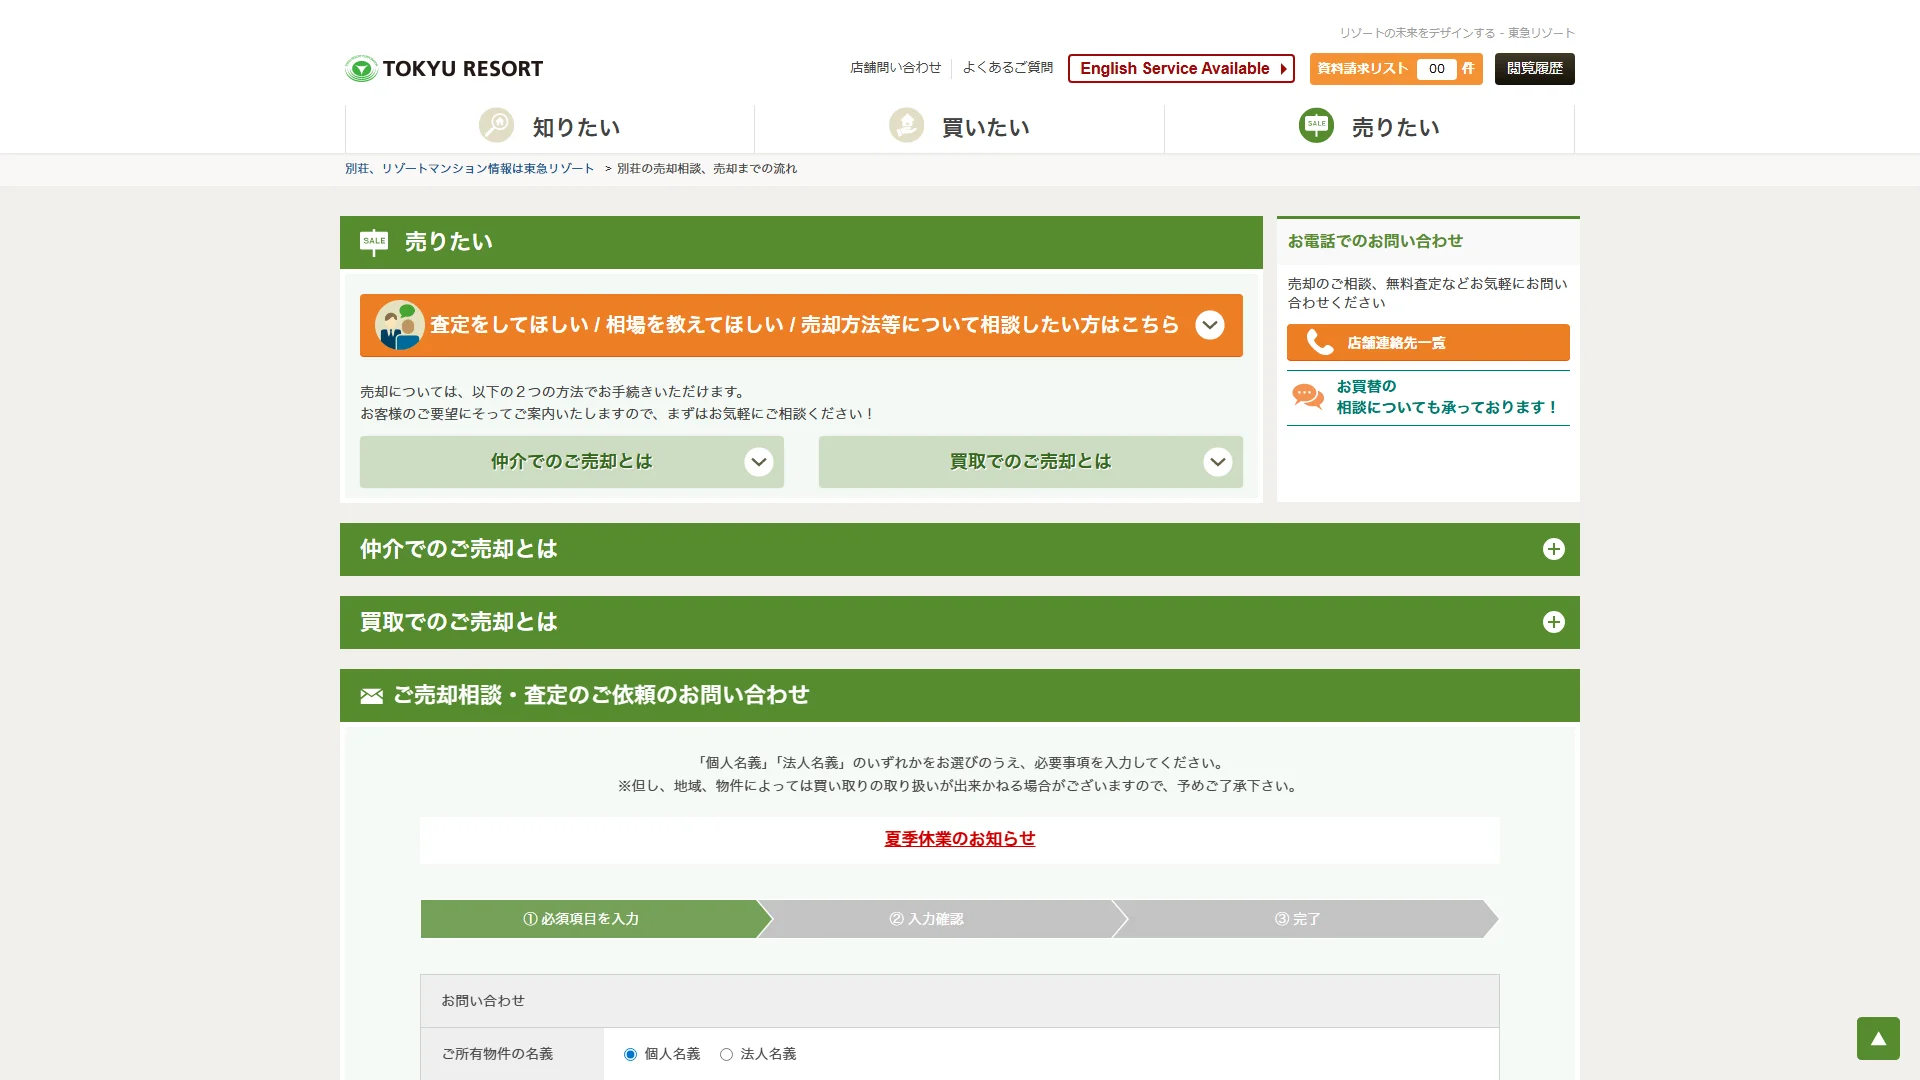This screenshot has height=1080, width=1920.
Task: Click the ① 必須項目を入力 step
Action: pyautogui.click(x=590, y=919)
